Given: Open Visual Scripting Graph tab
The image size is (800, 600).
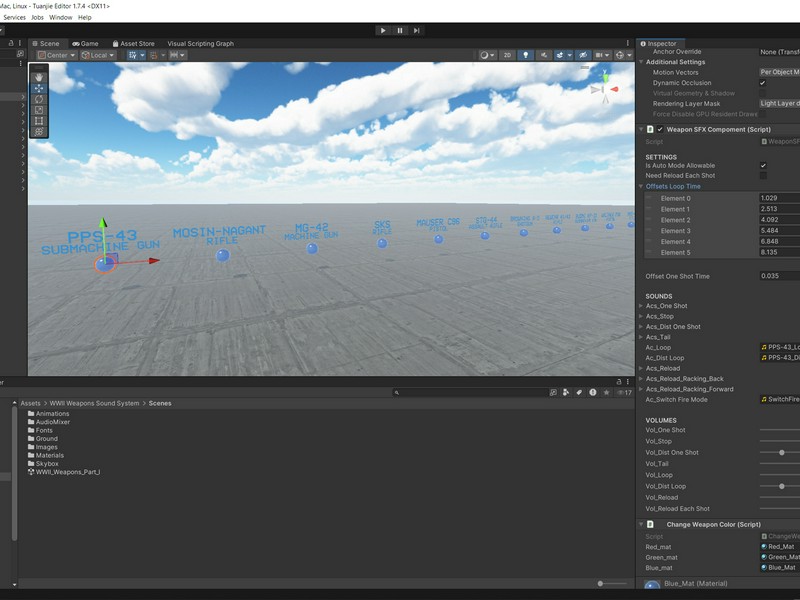Looking at the screenshot, I should pos(201,43).
